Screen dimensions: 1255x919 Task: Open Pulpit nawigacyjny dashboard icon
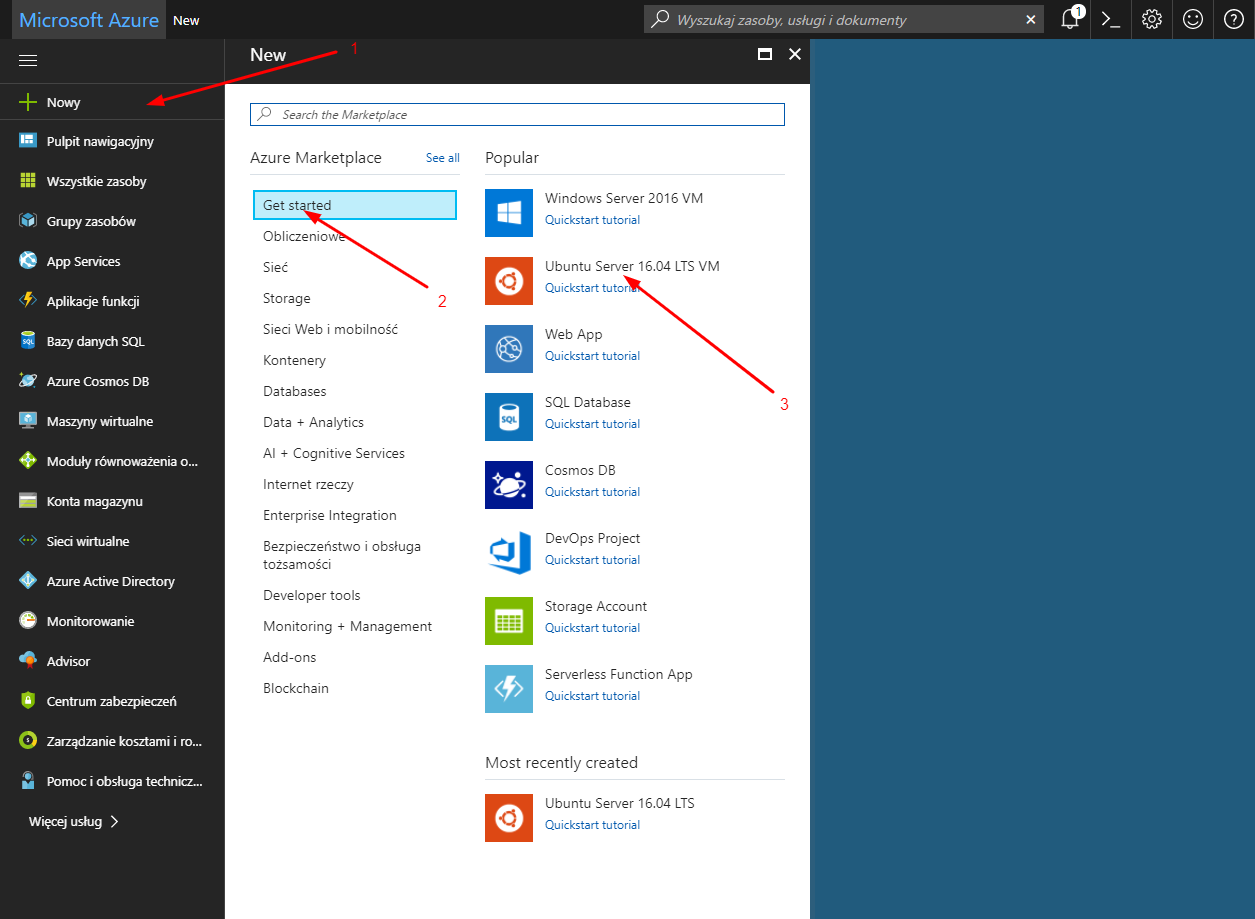tap(28, 141)
